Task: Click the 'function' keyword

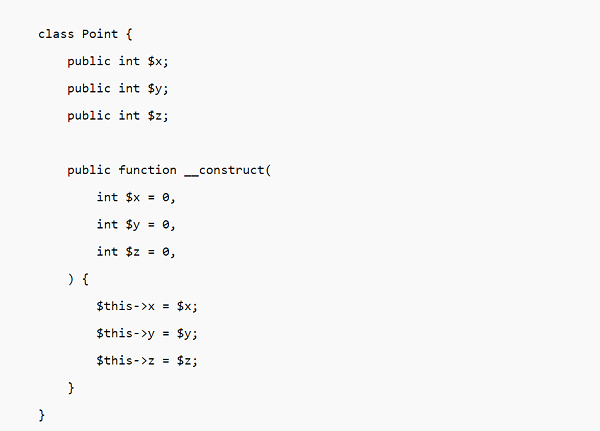Action: point(147,170)
